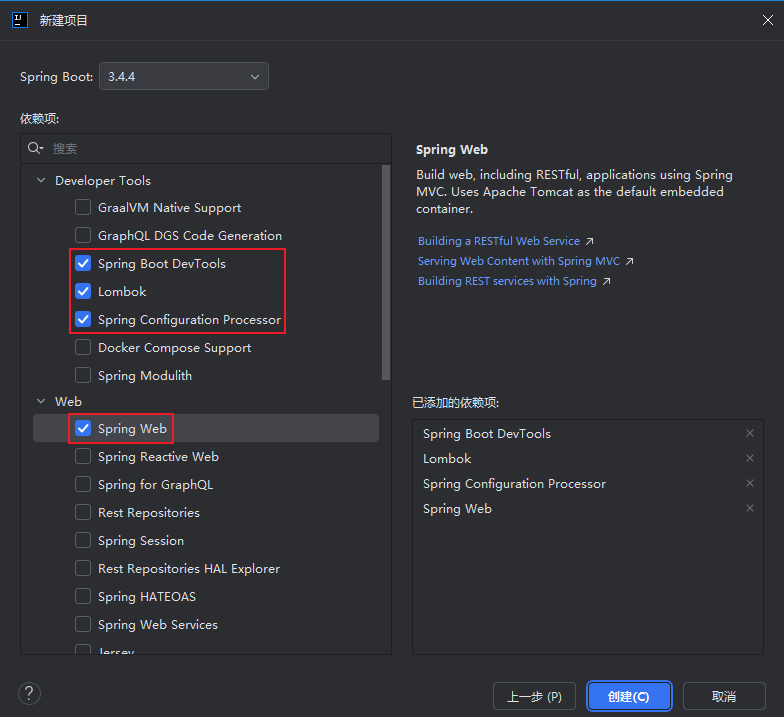This screenshot has width=784, height=717.
Task: Enable Spring HATEOAS checkbox
Action: (83, 596)
